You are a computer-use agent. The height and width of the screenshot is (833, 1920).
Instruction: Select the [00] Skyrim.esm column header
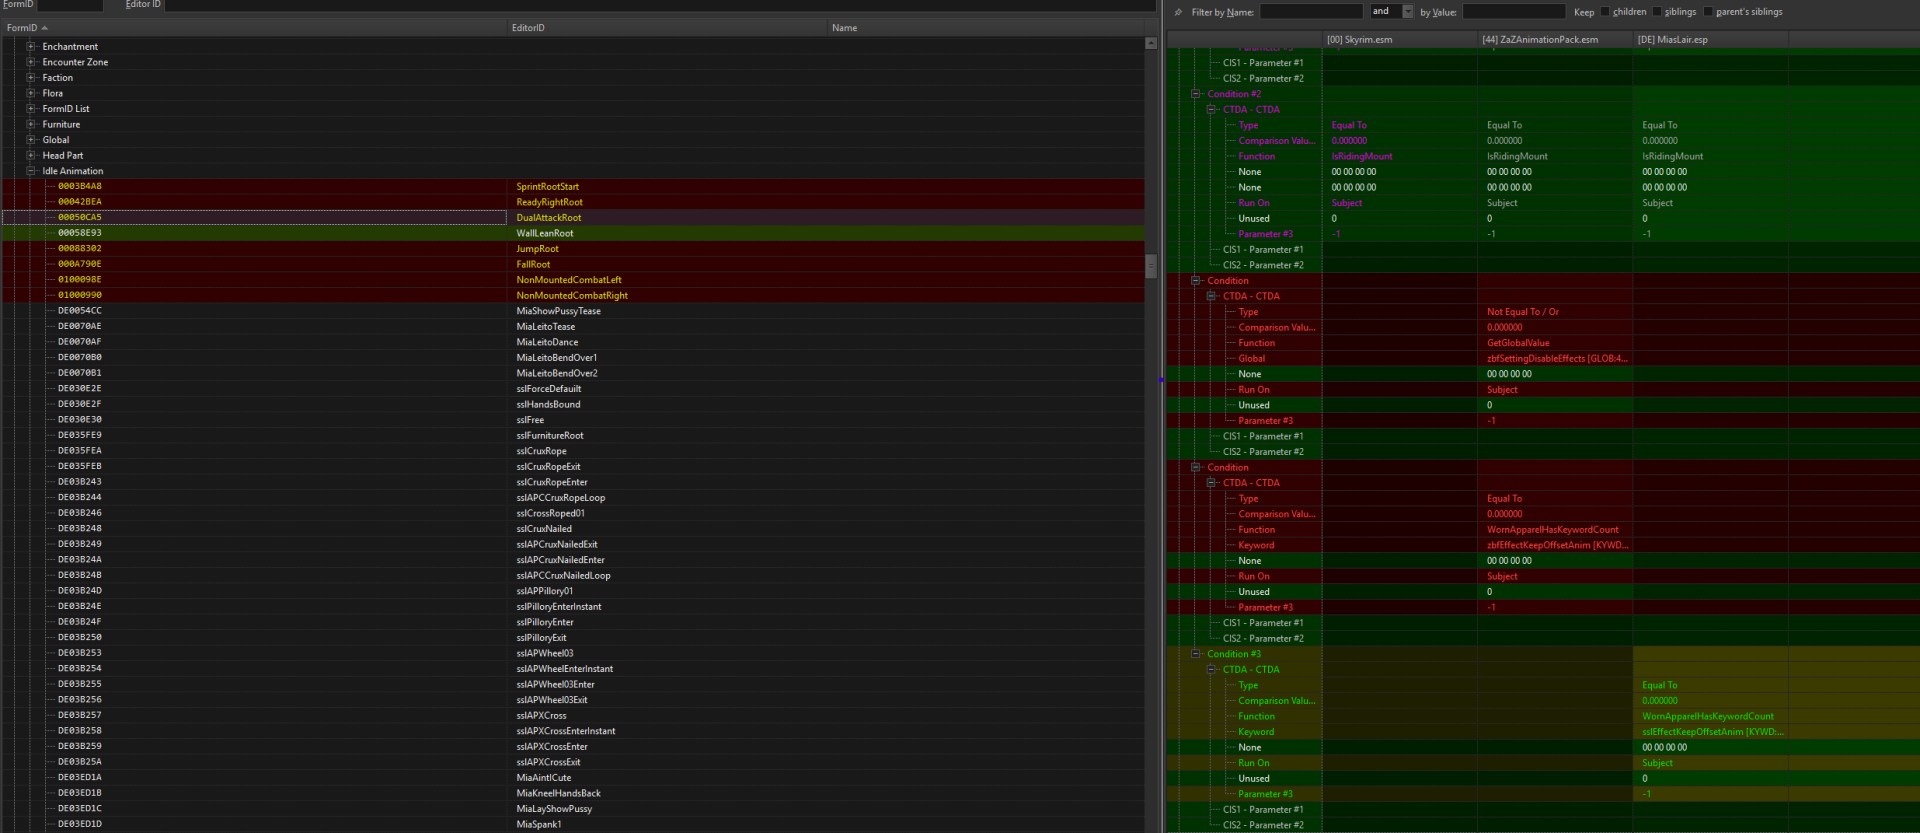[1400, 40]
